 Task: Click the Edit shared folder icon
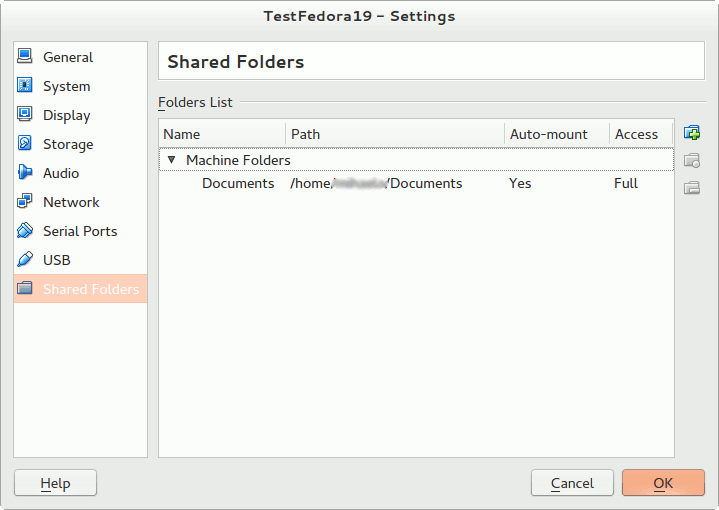coord(691,160)
